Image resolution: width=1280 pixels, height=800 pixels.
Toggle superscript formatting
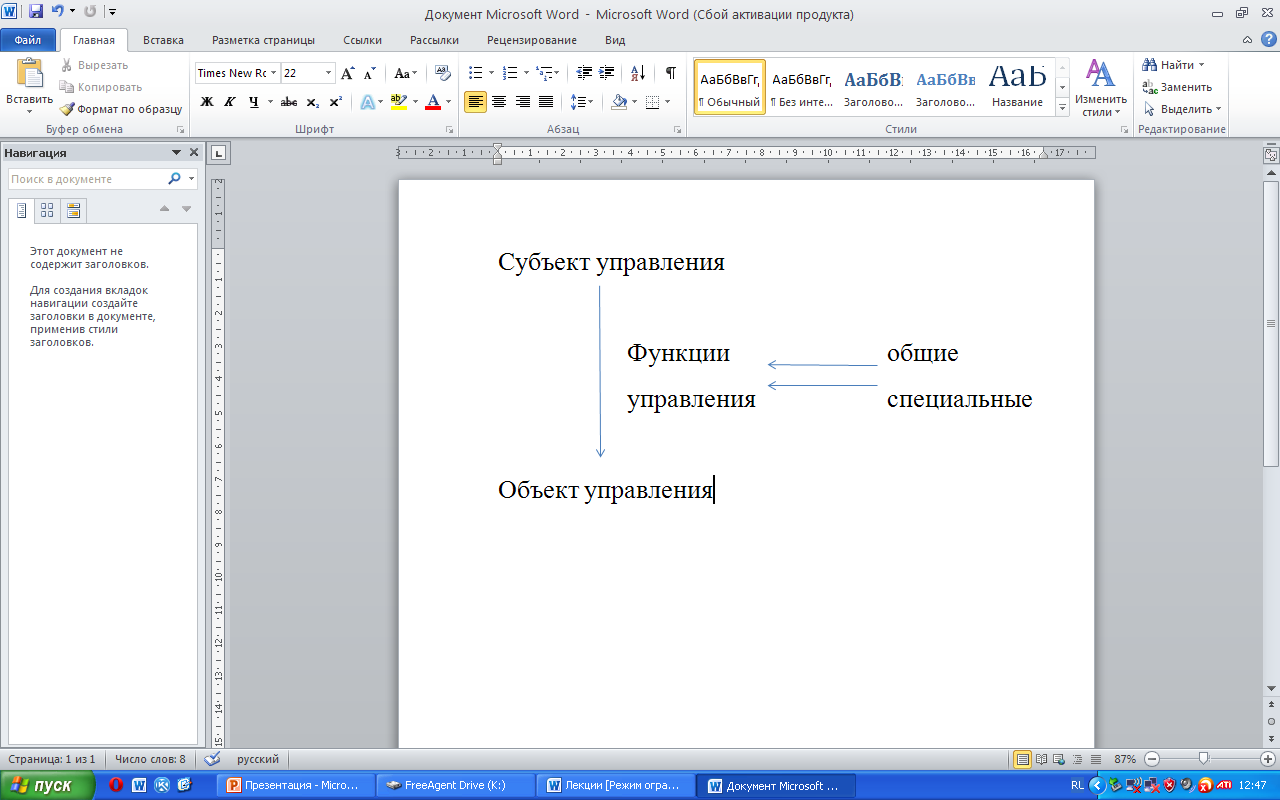point(336,102)
